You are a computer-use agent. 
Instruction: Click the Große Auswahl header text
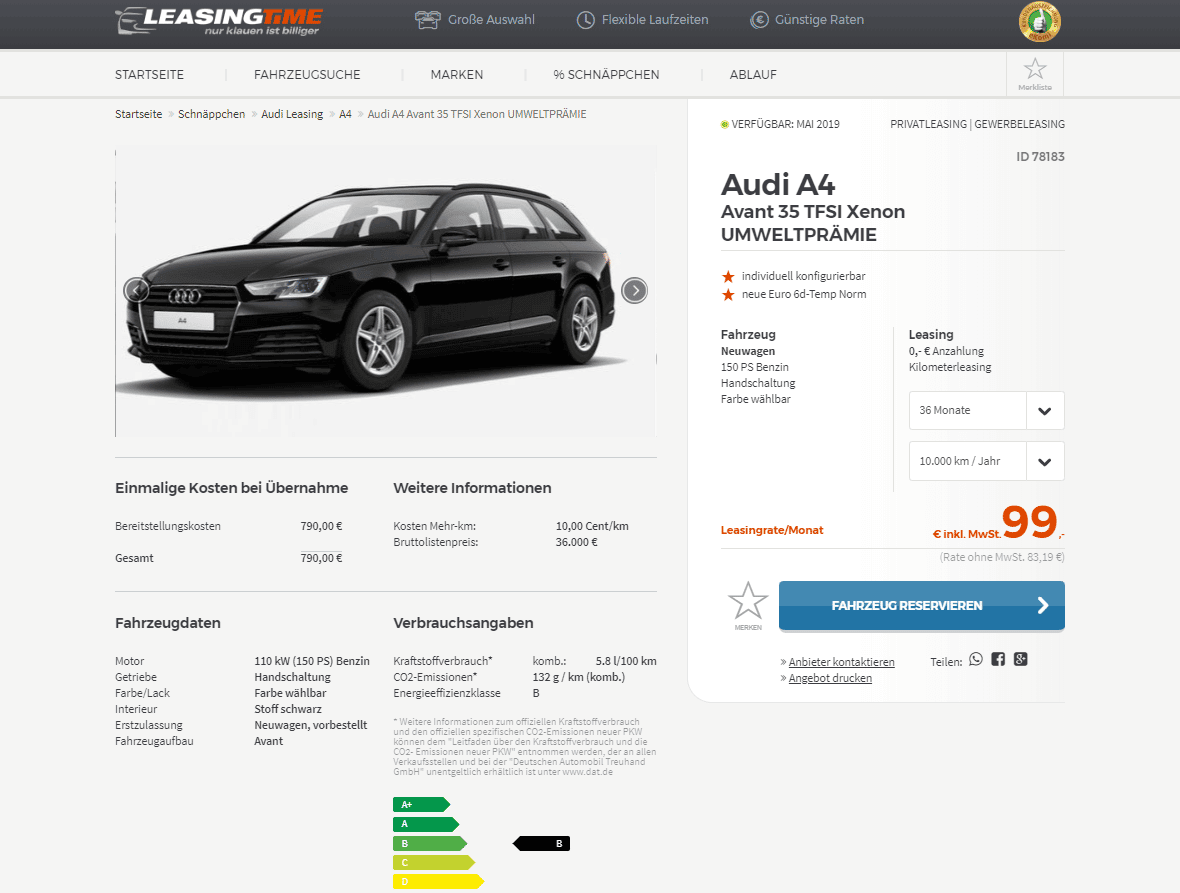tap(491, 20)
